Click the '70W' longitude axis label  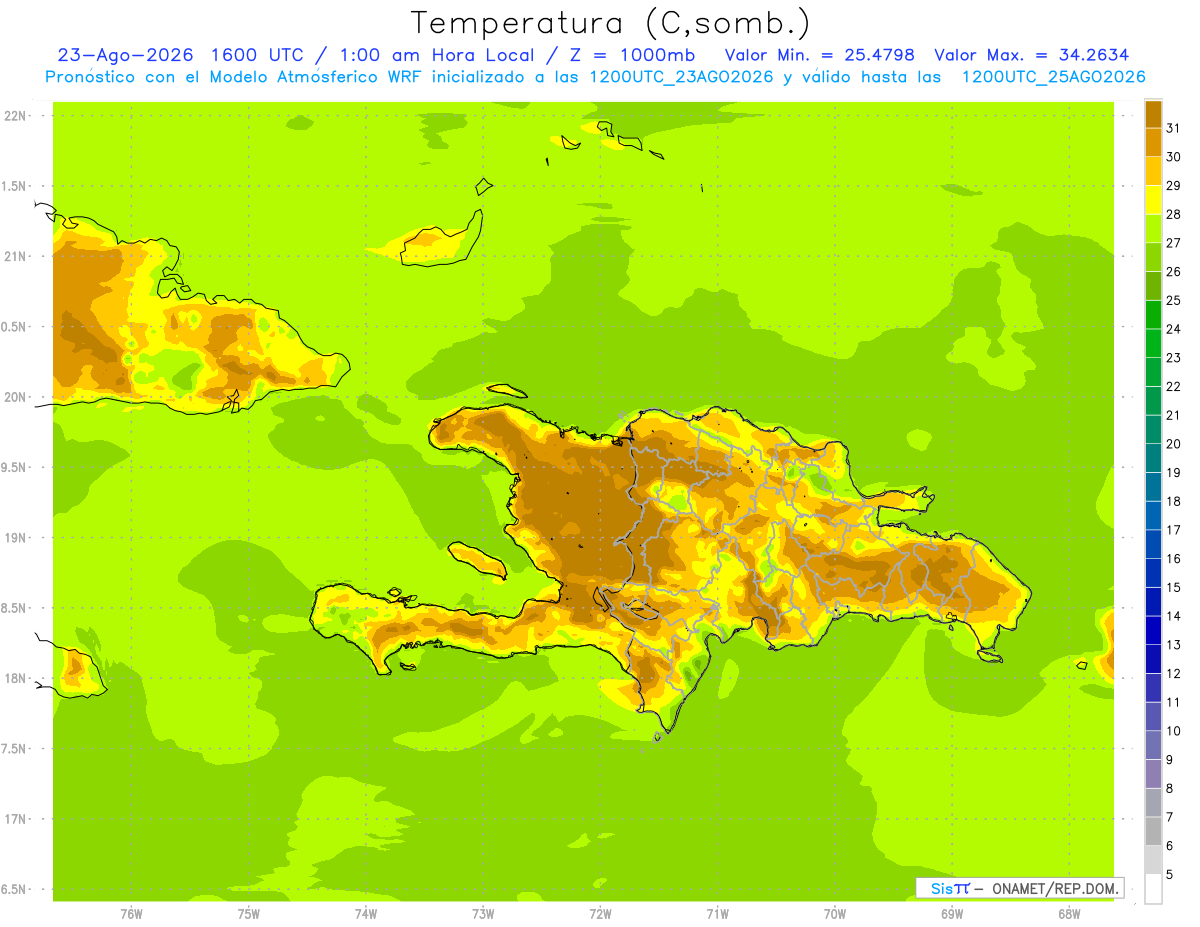[x=835, y=913]
